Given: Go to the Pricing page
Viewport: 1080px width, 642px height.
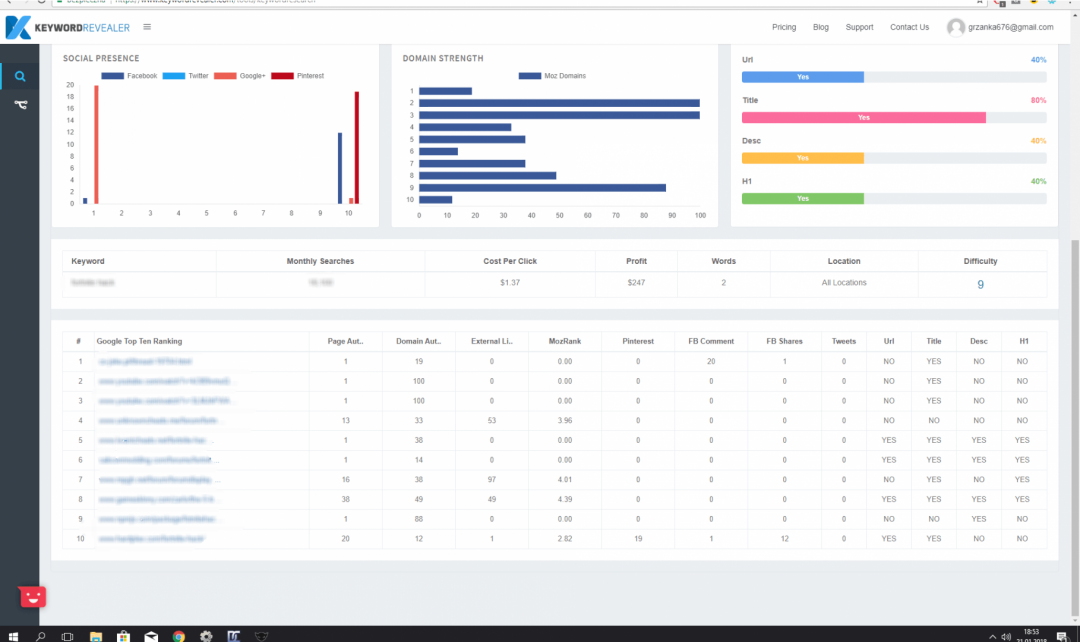Looking at the screenshot, I should tap(784, 28).
